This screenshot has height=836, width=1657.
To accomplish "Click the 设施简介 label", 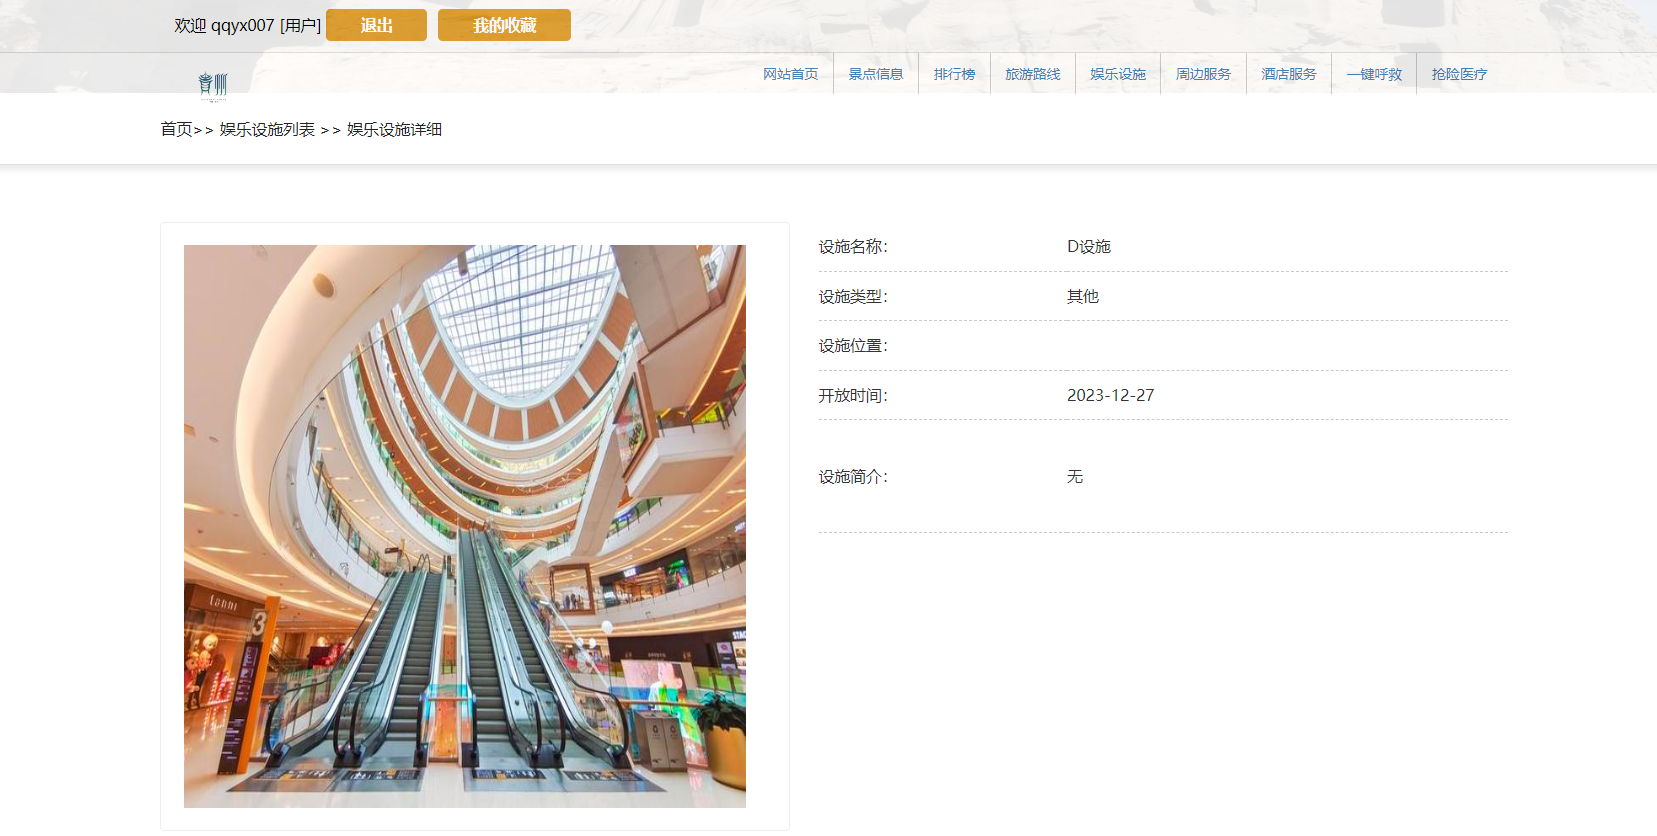I will [853, 477].
